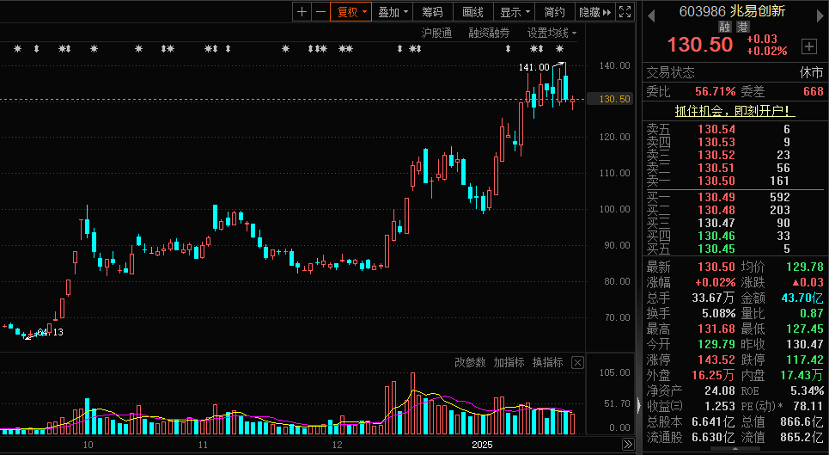This screenshot has width=830, height=456.
Task: Select the 筹码 tab
Action: [432, 12]
